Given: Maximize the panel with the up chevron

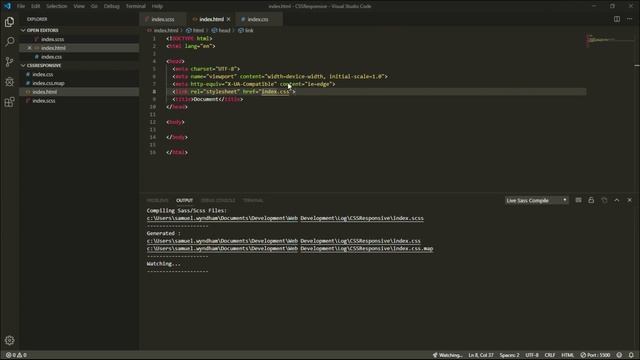Looking at the screenshot, I should point(617,200).
